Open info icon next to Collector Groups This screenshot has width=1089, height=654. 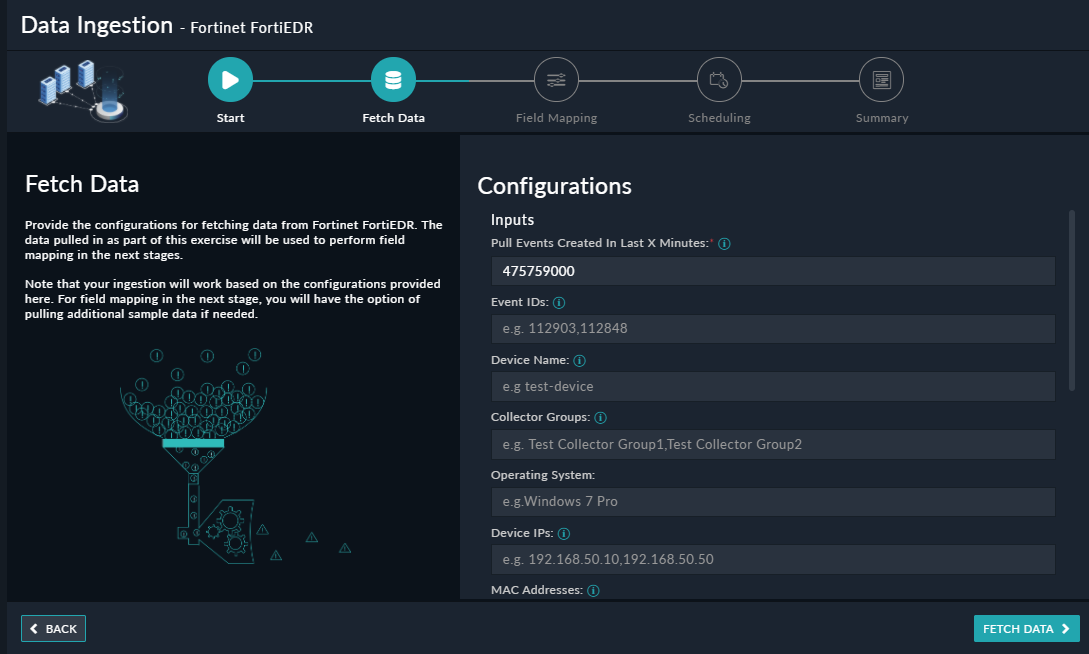pyautogui.click(x=601, y=417)
